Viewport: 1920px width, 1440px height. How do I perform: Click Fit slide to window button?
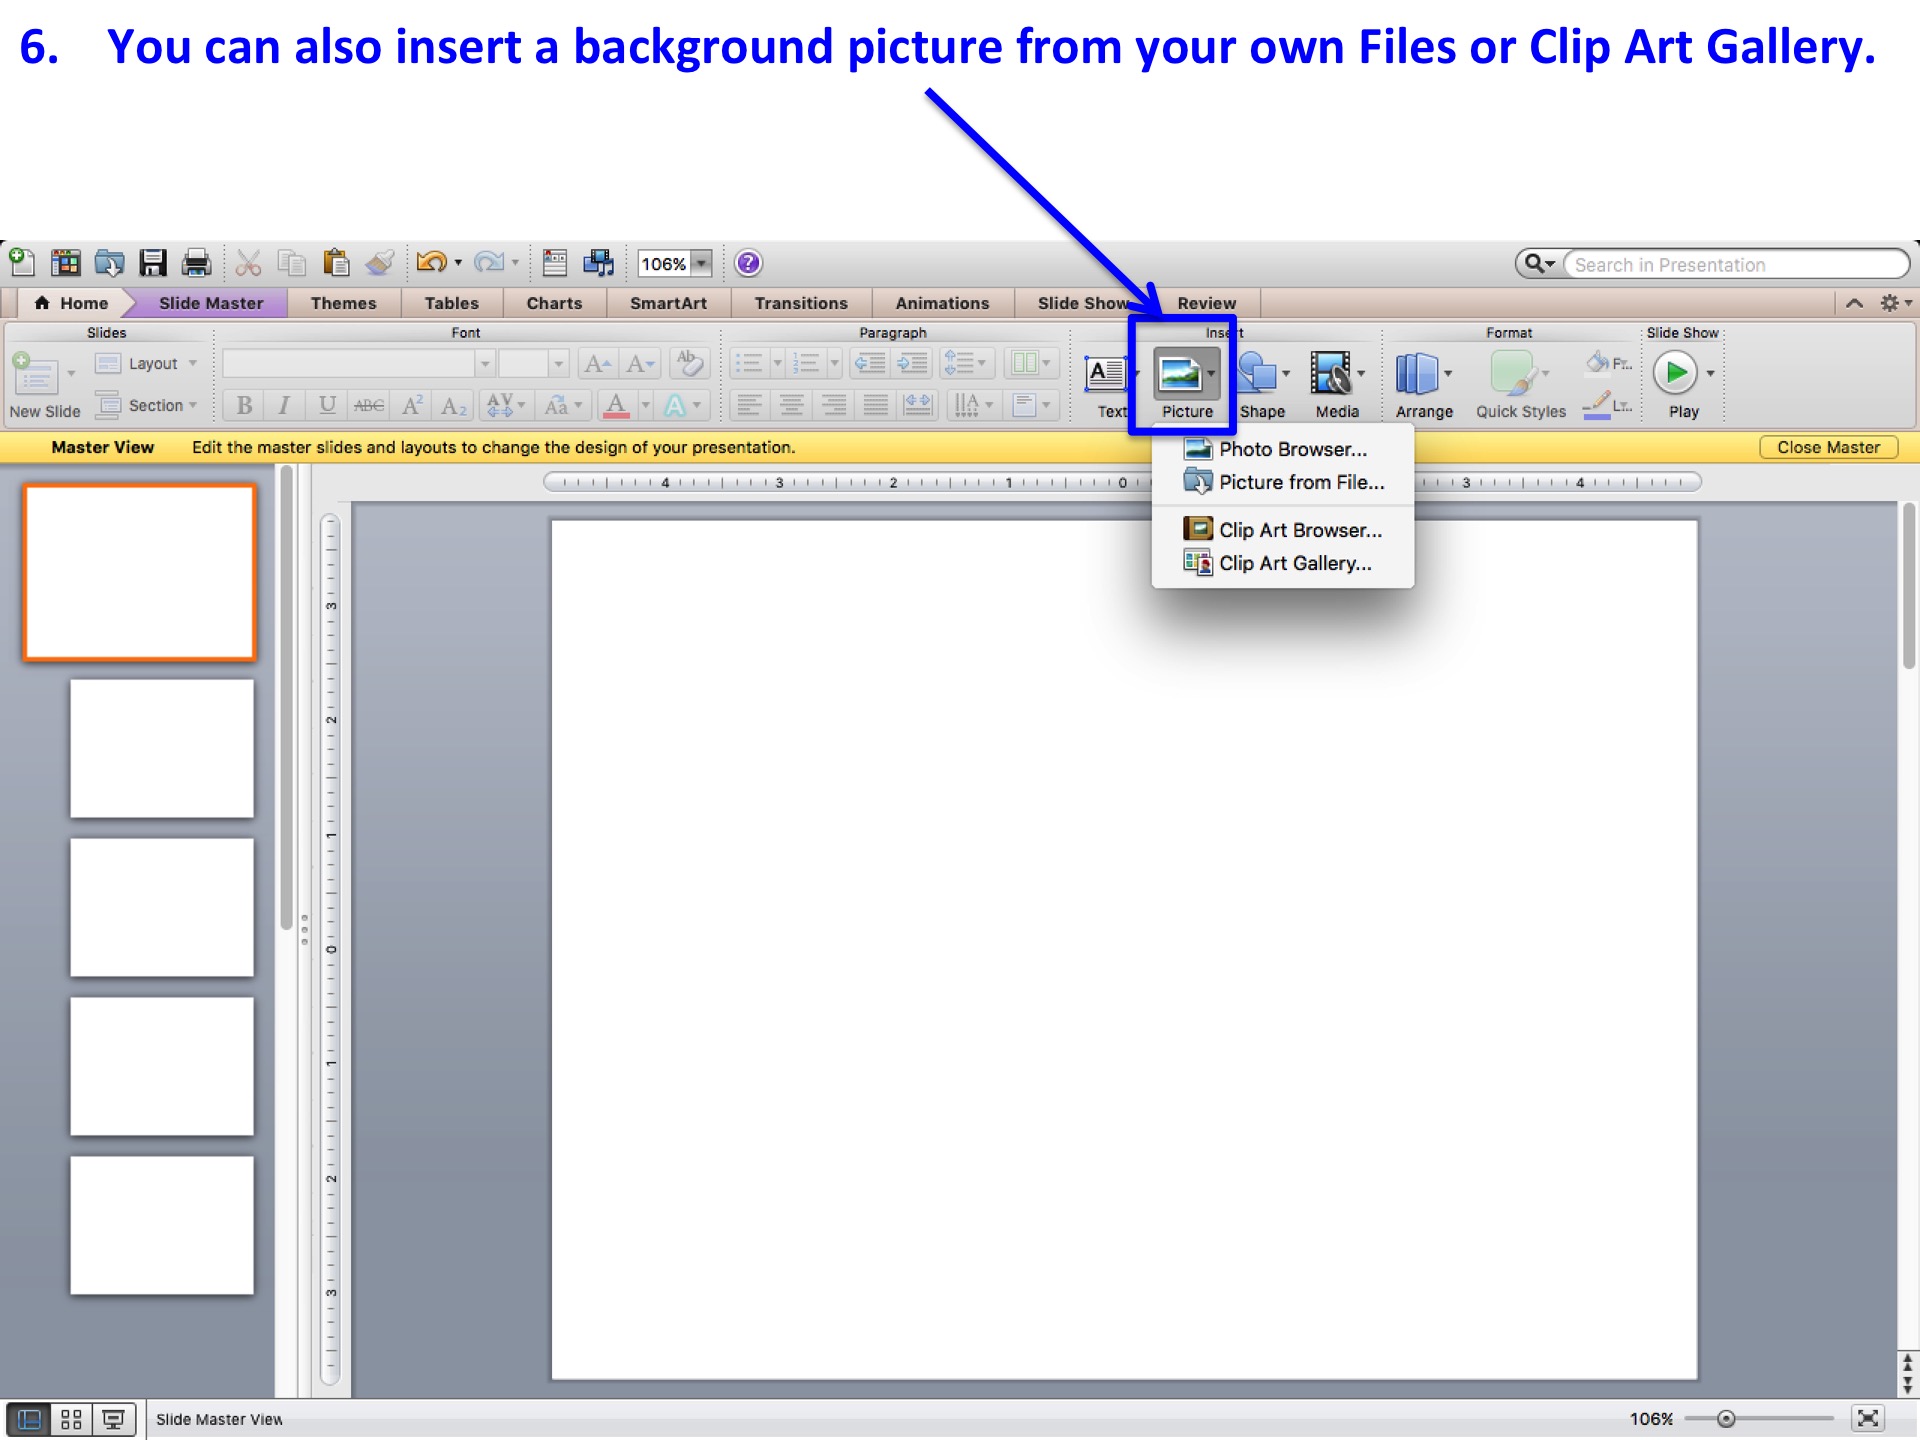click(x=1867, y=1418)
